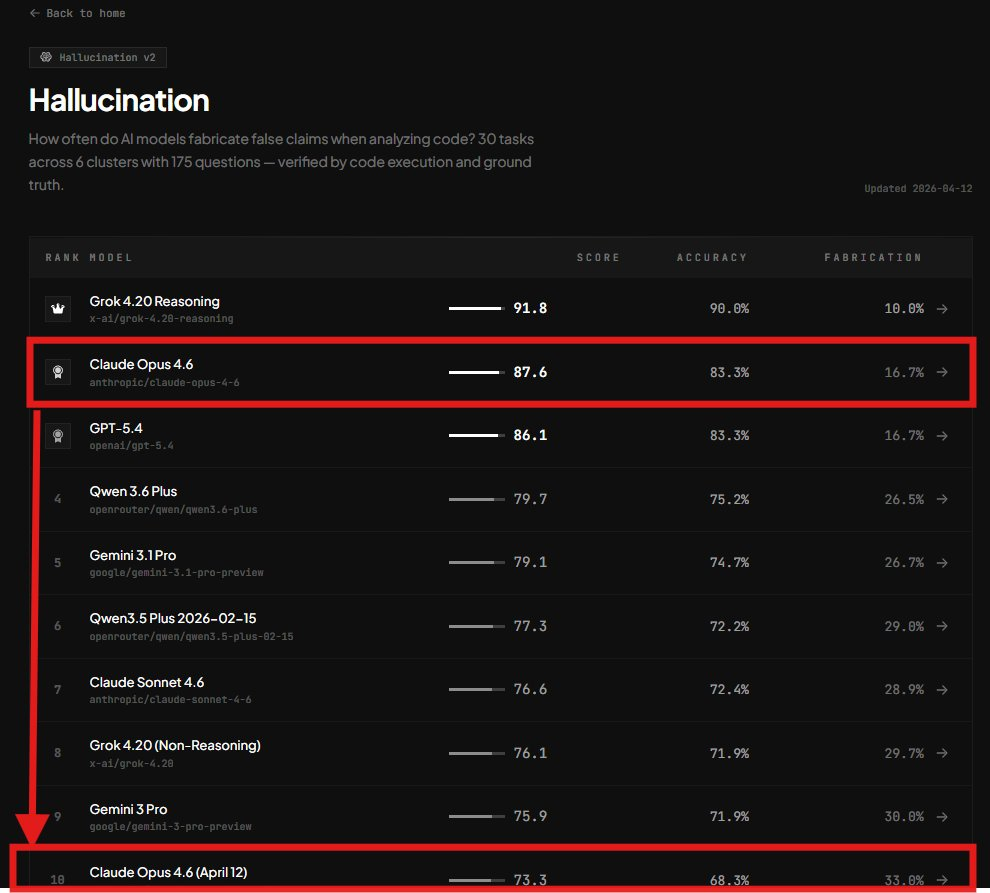
Task: Open the Grok 4.20 Reasoning model name
Action: pos(155,301)
